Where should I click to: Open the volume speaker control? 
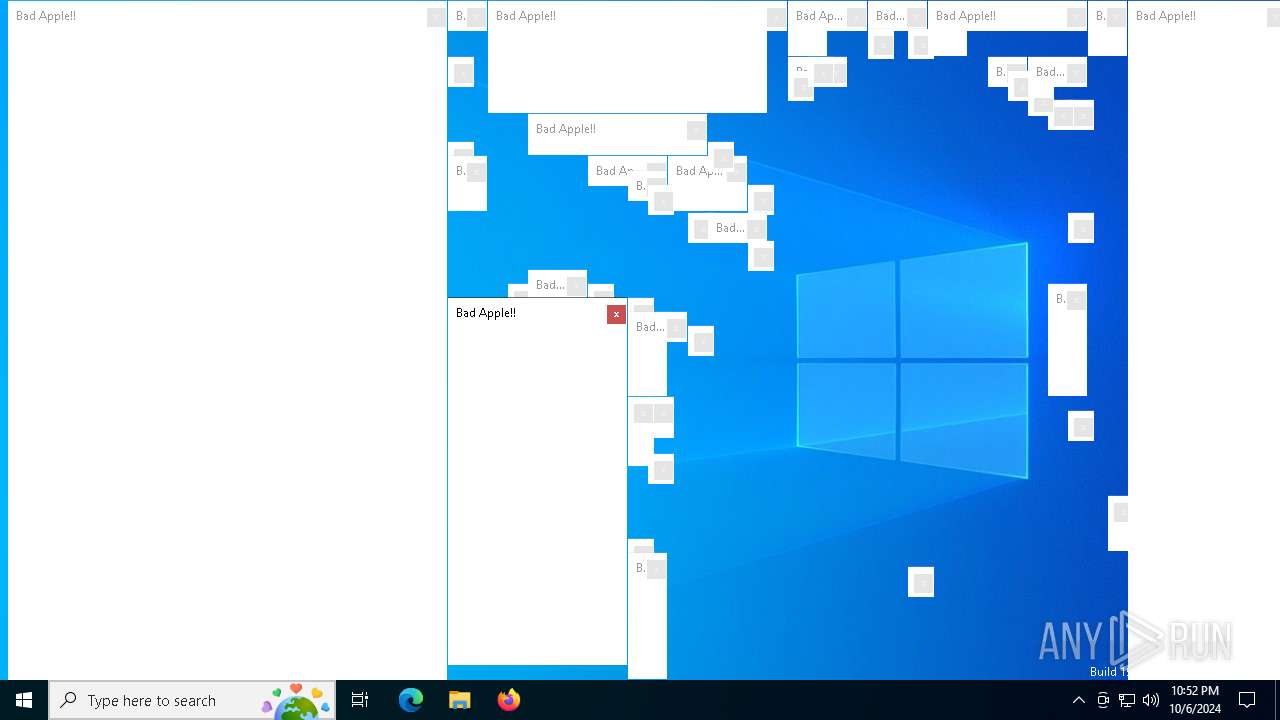1151,700
